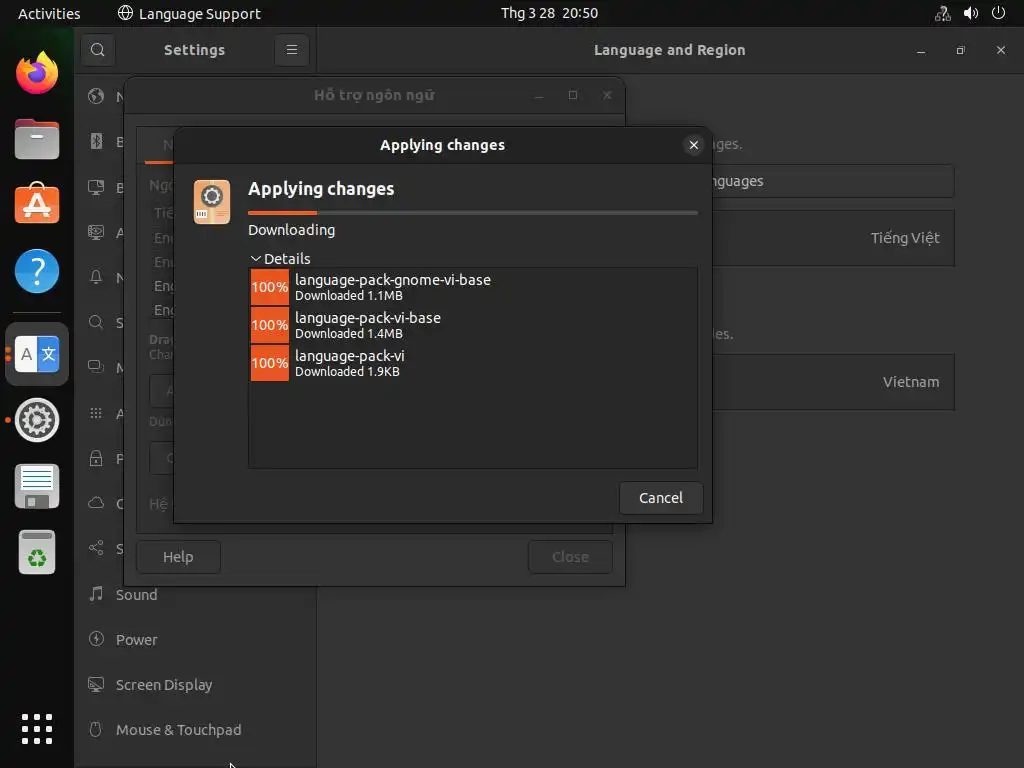Collapse the Details expander

click(x=256, y=259)
